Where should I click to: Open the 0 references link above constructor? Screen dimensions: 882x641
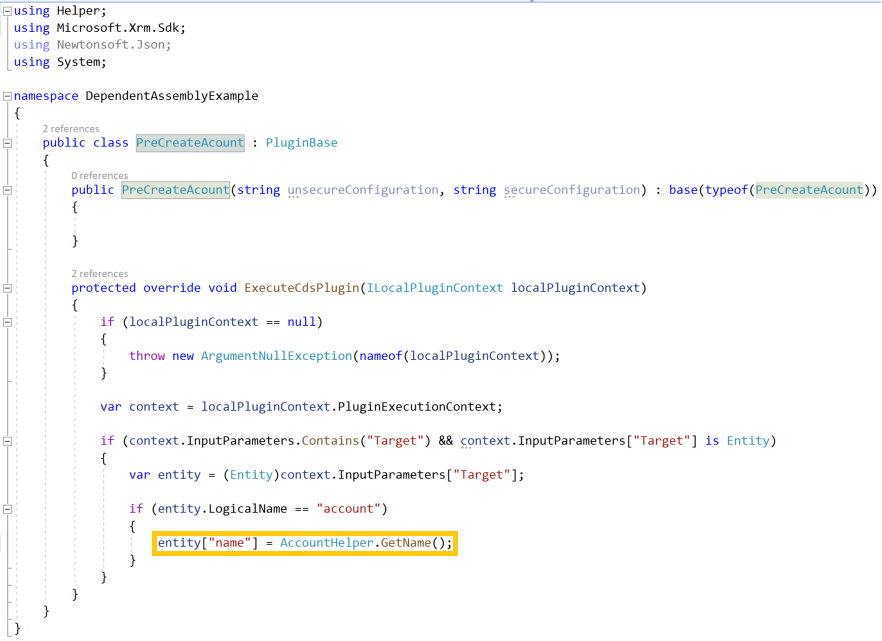tap(100, 176)
